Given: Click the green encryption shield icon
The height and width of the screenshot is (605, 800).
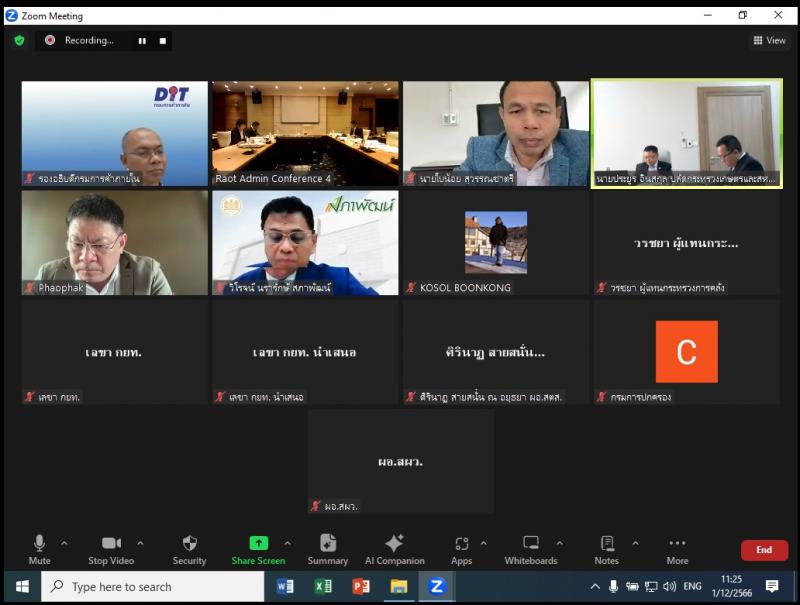Looking at the screenshot, I should click(x=19, y=41).
